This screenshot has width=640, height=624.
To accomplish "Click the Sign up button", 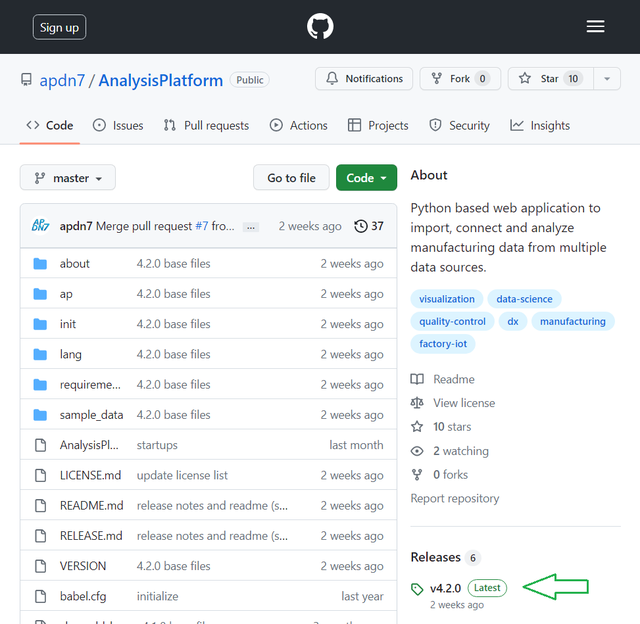I will [59, 27].
